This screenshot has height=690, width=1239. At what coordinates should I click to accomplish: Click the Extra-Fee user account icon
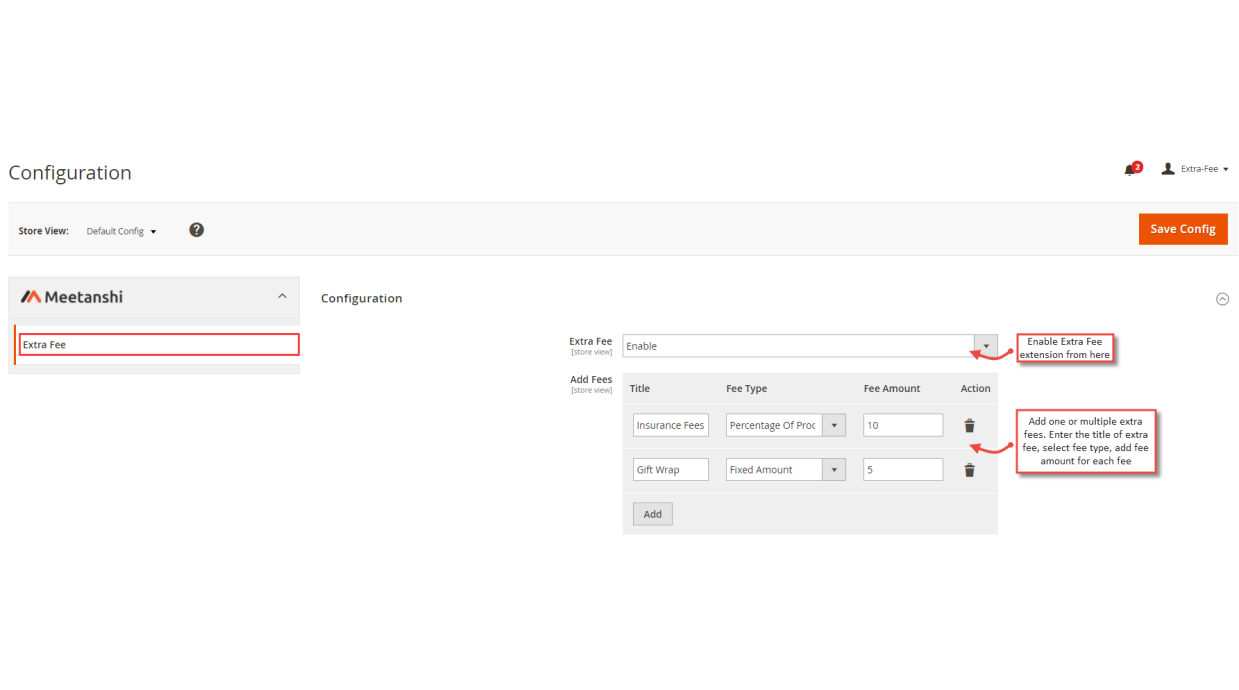(x=1167, y=169)
